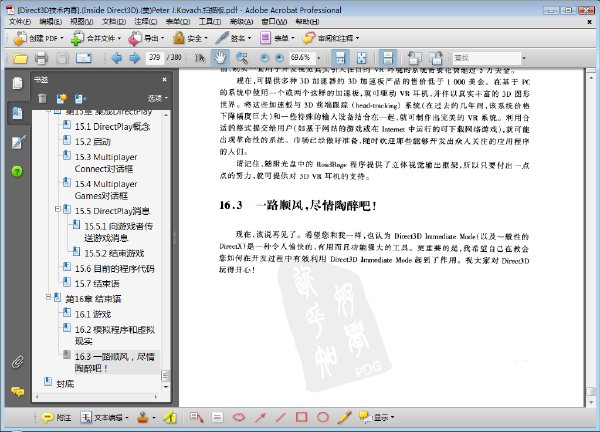Open the Text Edits (文本编辑) tool
The width and height of the screenshot is (600, 432).
[104, 417]
